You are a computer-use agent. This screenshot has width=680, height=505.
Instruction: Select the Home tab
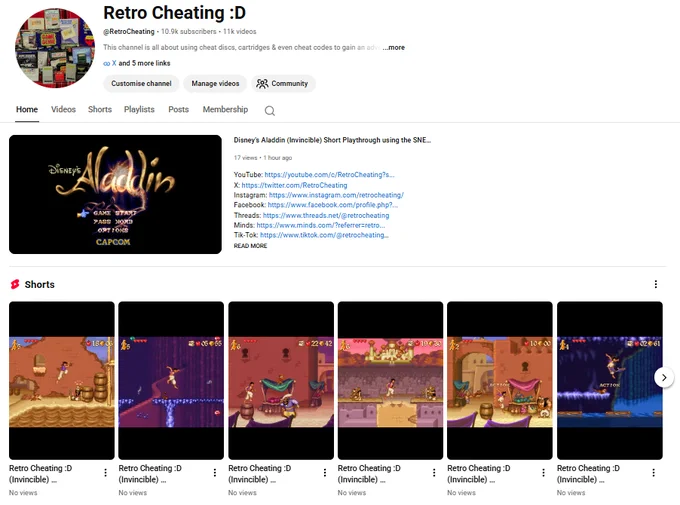[x=27, y=109]
